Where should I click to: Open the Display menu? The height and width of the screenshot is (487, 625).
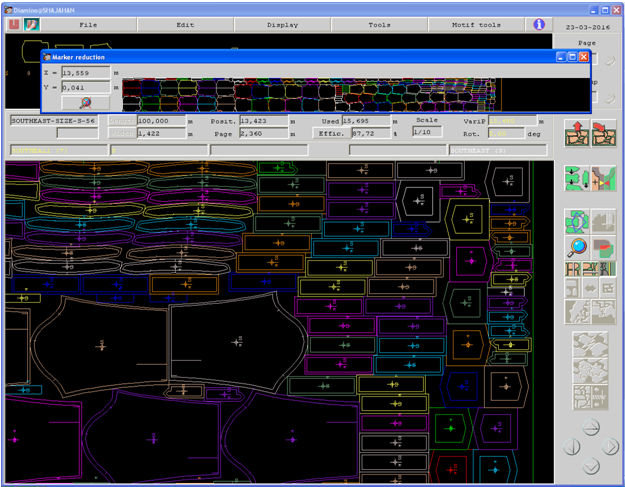282,24
